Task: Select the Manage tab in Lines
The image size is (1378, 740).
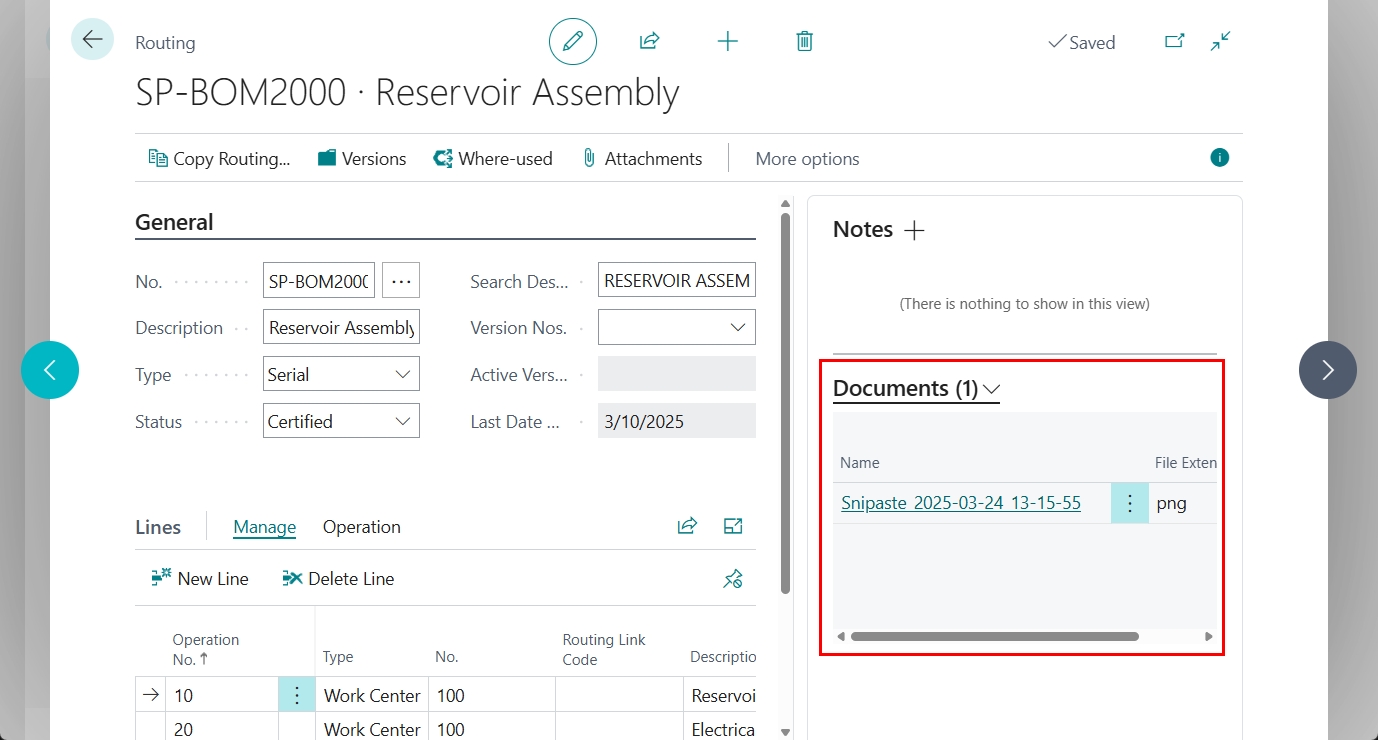Action: [264, 527]
